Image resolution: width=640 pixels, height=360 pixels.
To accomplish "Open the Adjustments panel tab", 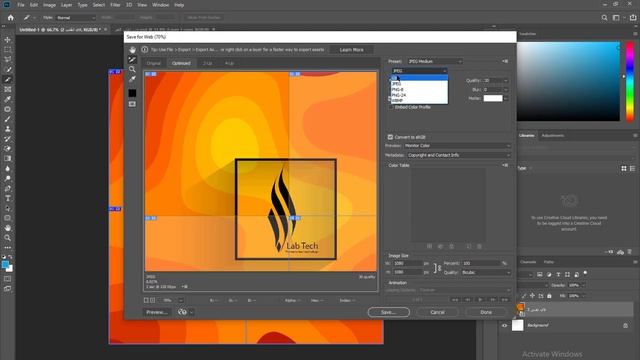I will pos(553,136).
